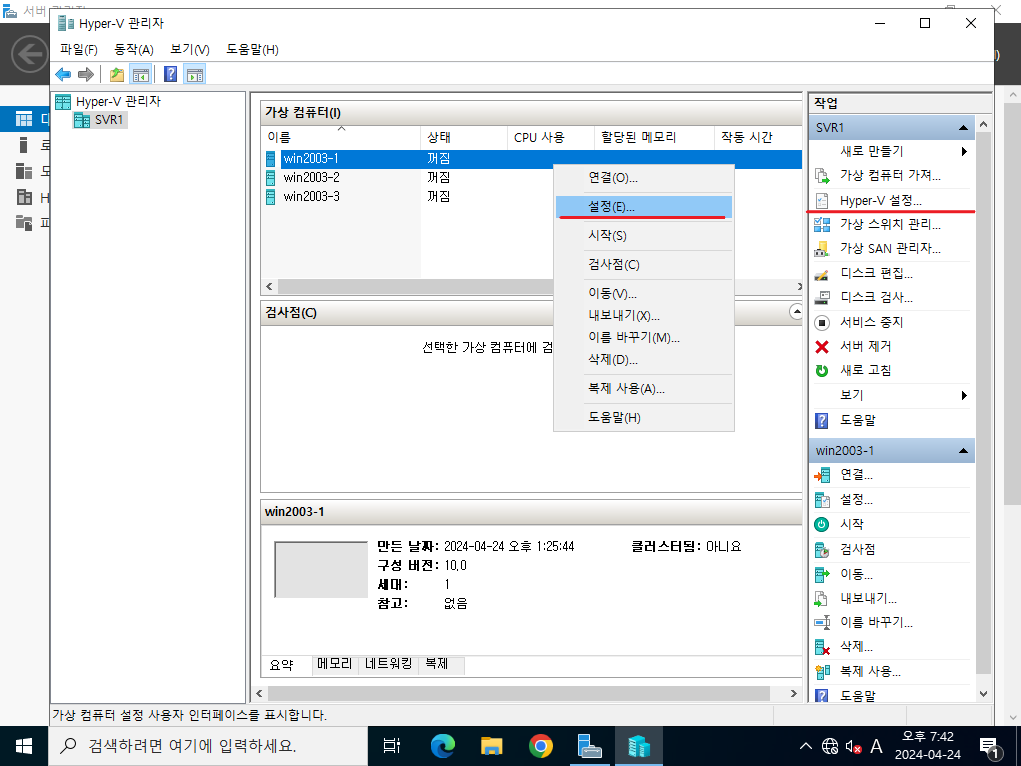Click the toolbar Back arrow icon
The height and width of the screenshot is (766, 1021).
(x=63, y=74)
